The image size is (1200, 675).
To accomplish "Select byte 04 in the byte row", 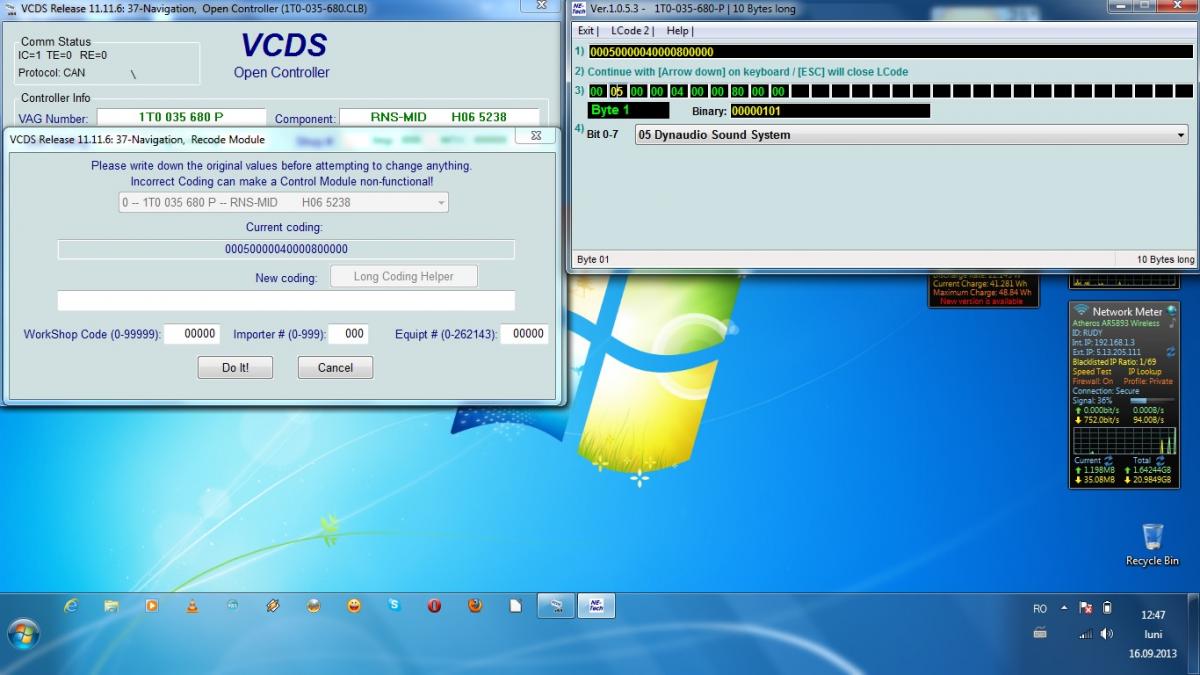I will [677, 91].
